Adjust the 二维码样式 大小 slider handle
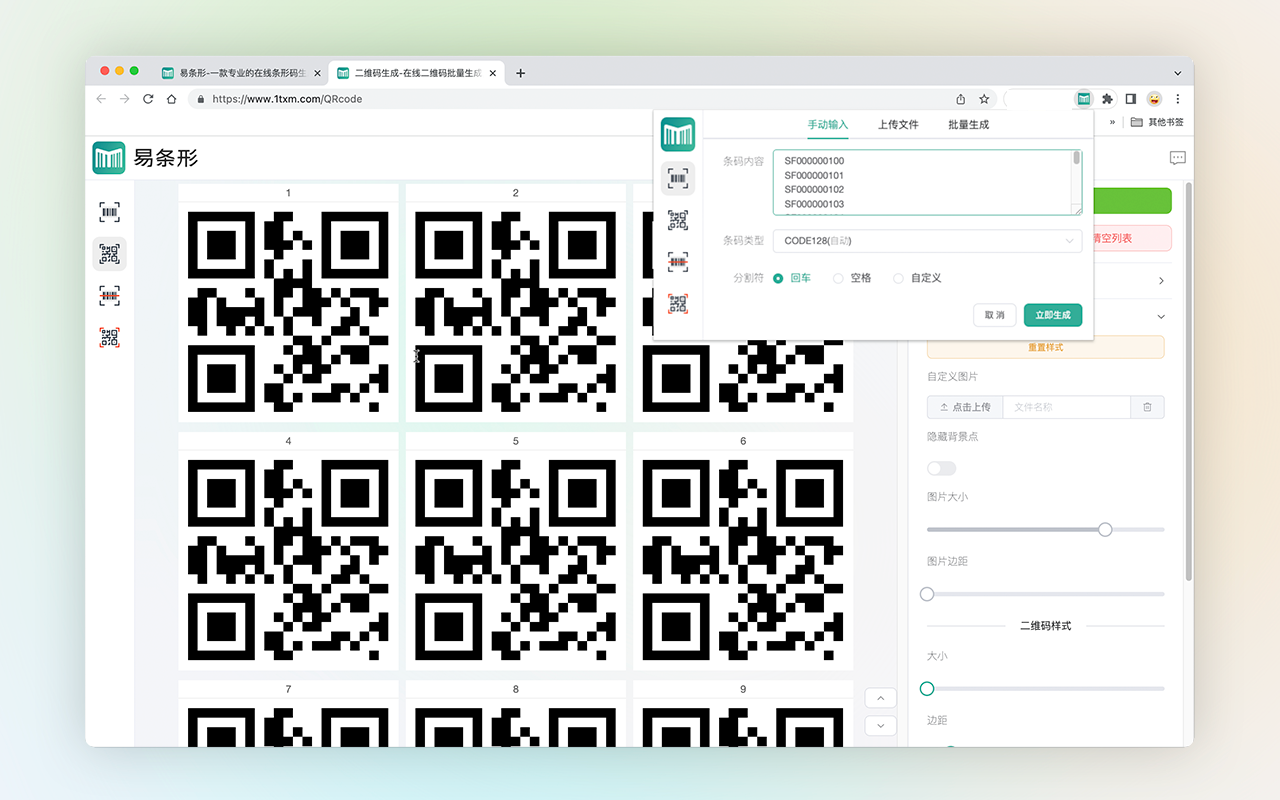The width and height of the screenshot is (1280, 800). point(927,688)
